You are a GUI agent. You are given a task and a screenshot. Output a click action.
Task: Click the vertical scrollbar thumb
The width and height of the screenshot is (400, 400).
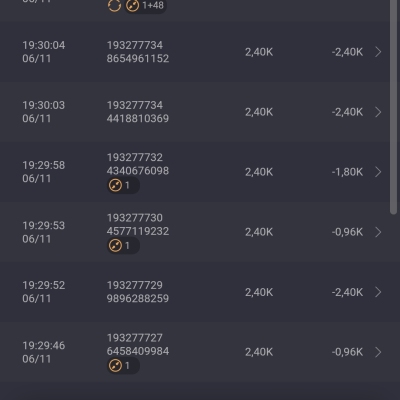(x=394, y=107)
